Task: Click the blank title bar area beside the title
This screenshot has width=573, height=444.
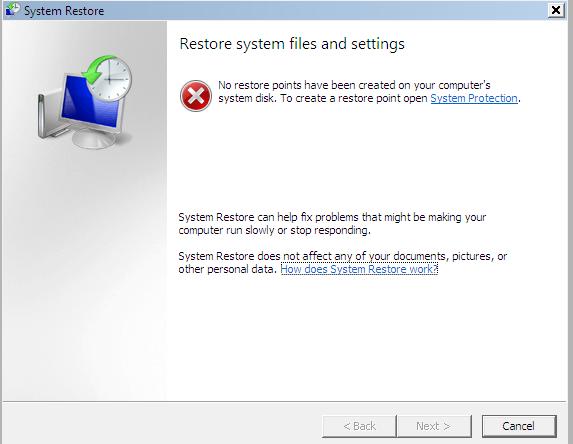Action: tap(325, 10)
